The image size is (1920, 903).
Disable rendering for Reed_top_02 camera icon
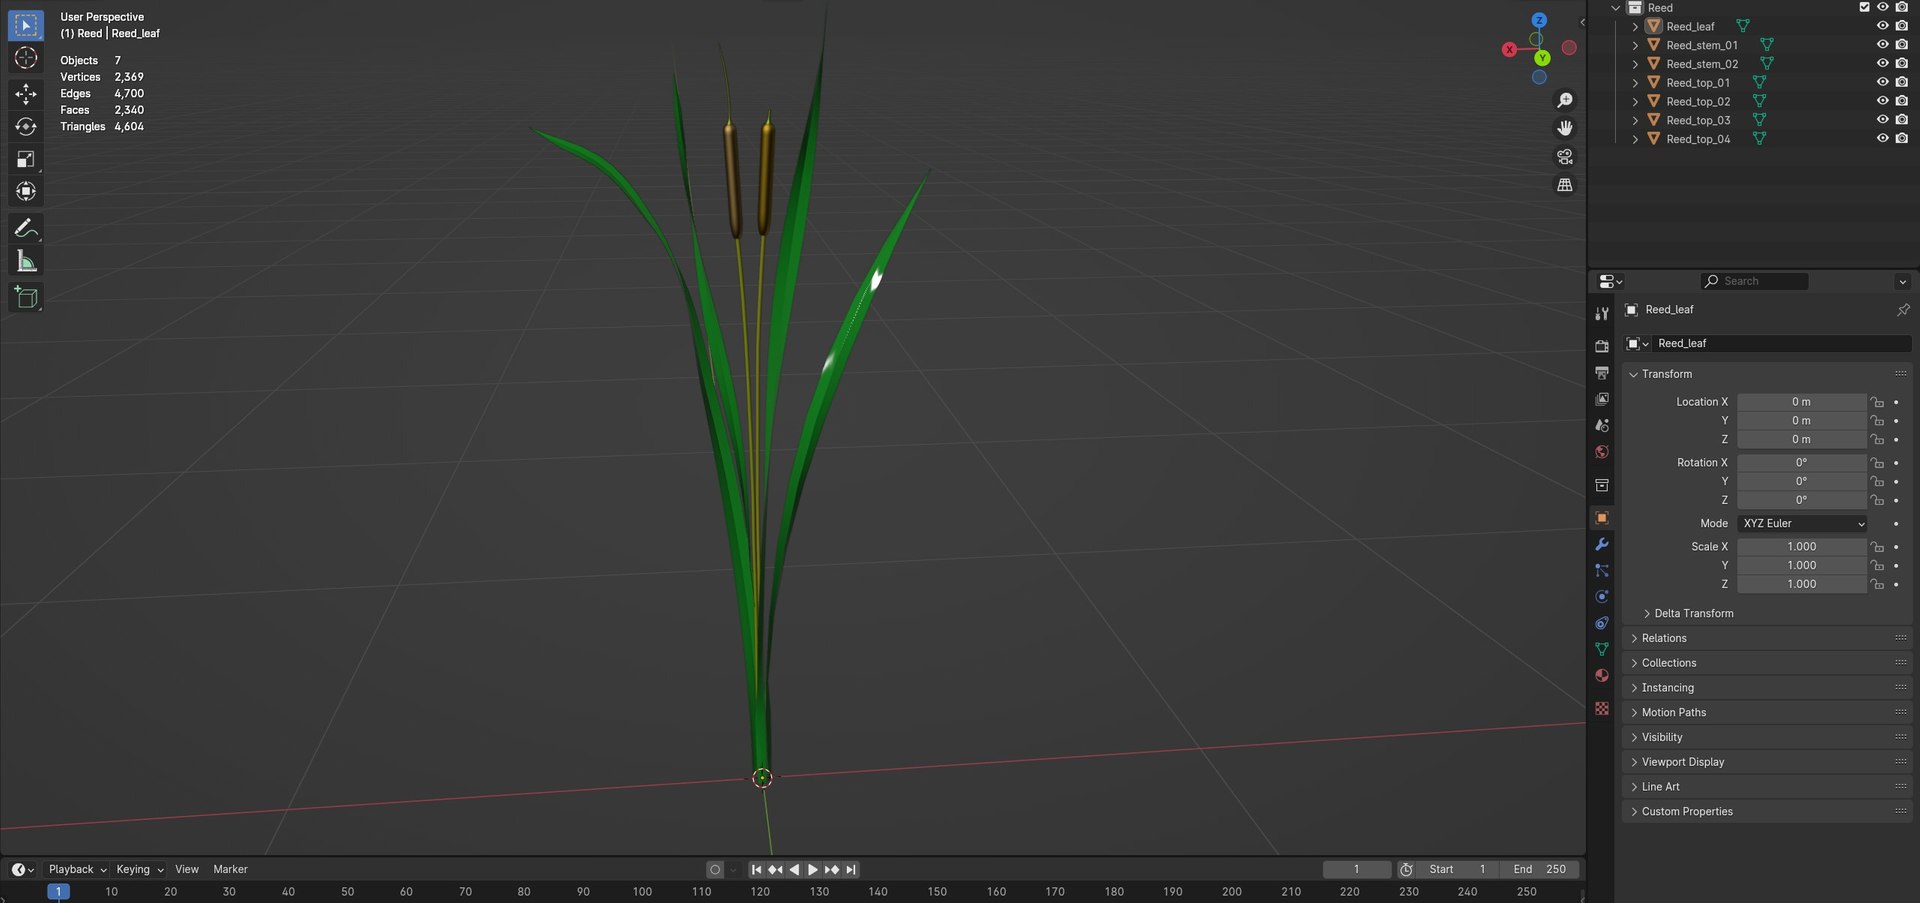click(1901, 101)
